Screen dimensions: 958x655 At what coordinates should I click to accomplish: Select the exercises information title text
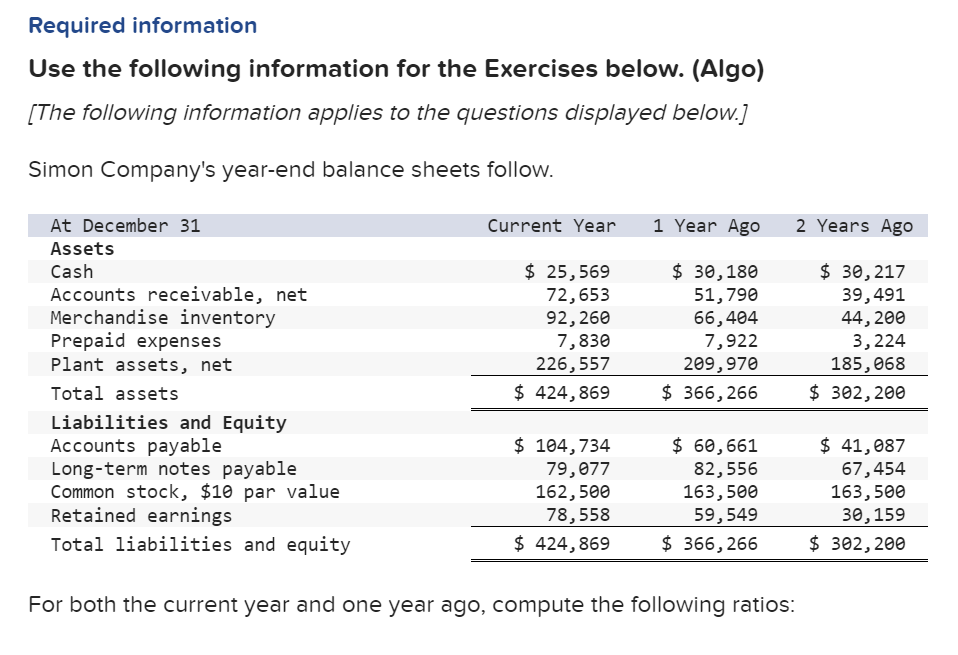pos(397,68)
